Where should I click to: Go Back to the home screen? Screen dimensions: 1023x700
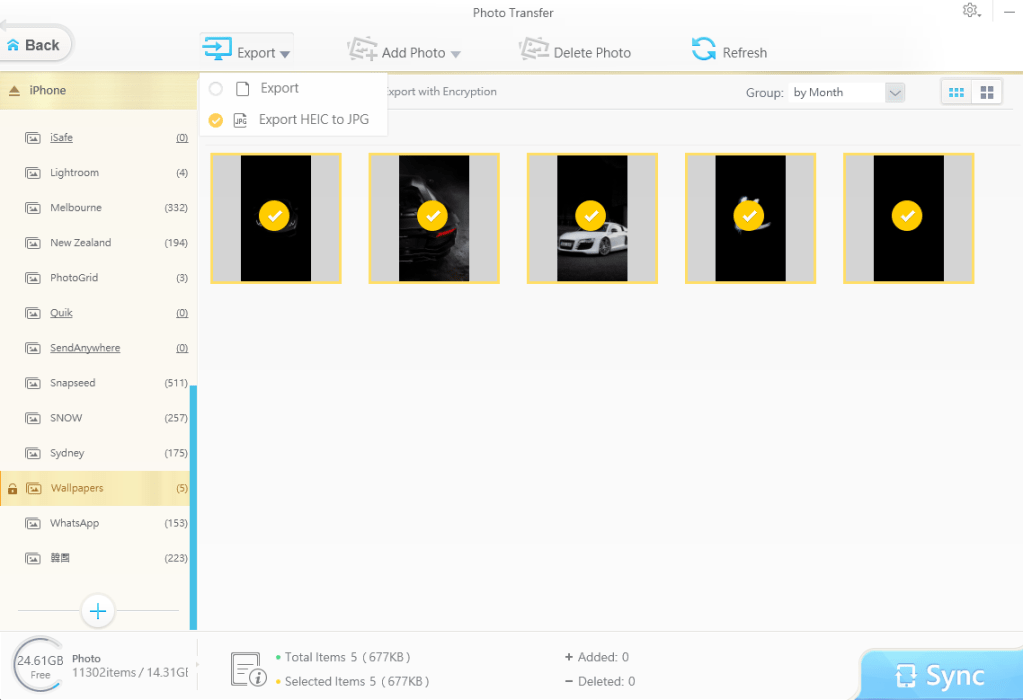(34, 45)
